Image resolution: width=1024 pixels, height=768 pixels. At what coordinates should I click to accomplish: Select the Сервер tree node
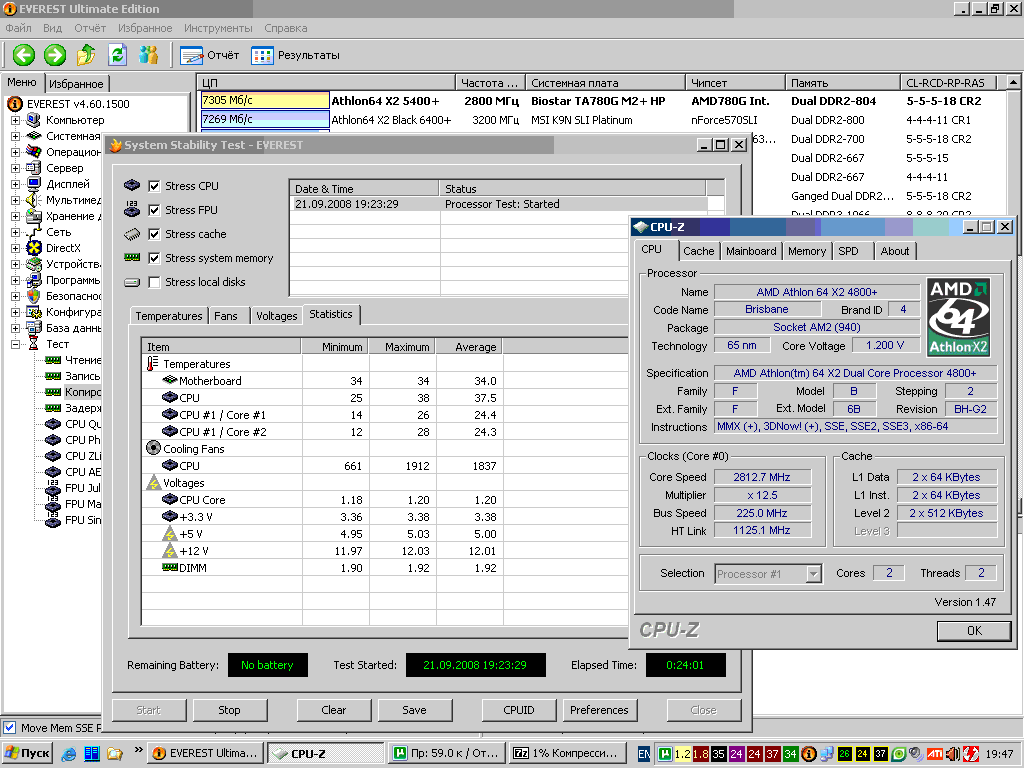click(65, 168)
